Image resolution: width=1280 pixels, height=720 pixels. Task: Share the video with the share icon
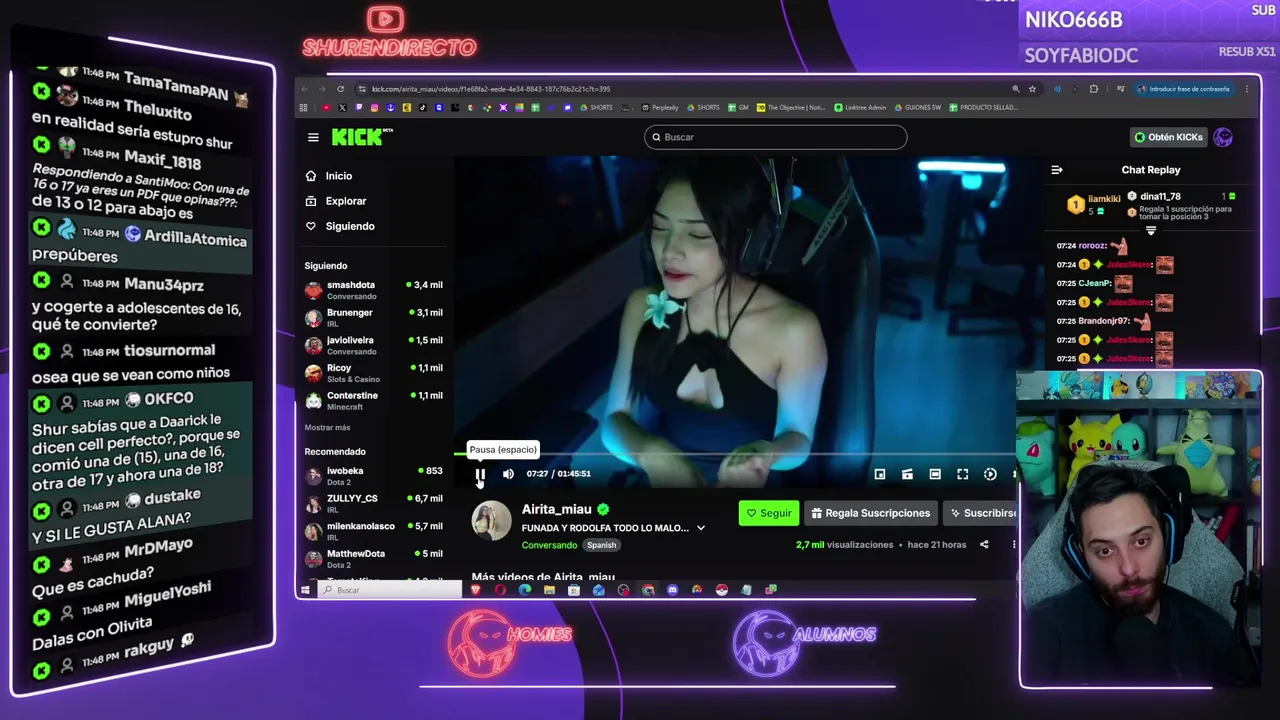984,545
